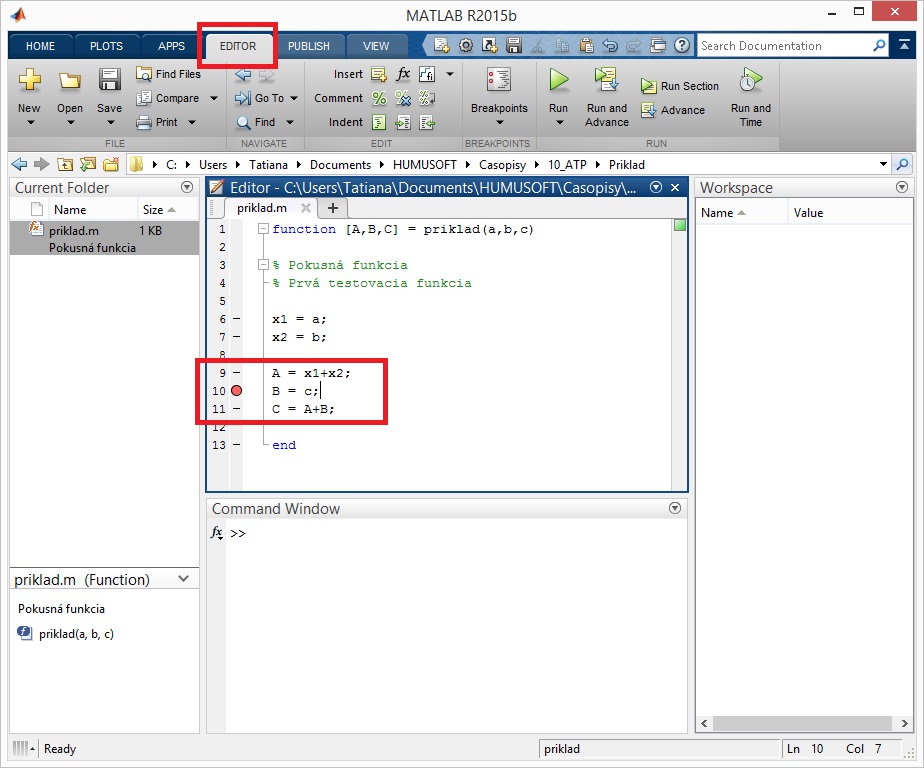Click the Undo arrow in quick access toolbar

tap(610, 45)
